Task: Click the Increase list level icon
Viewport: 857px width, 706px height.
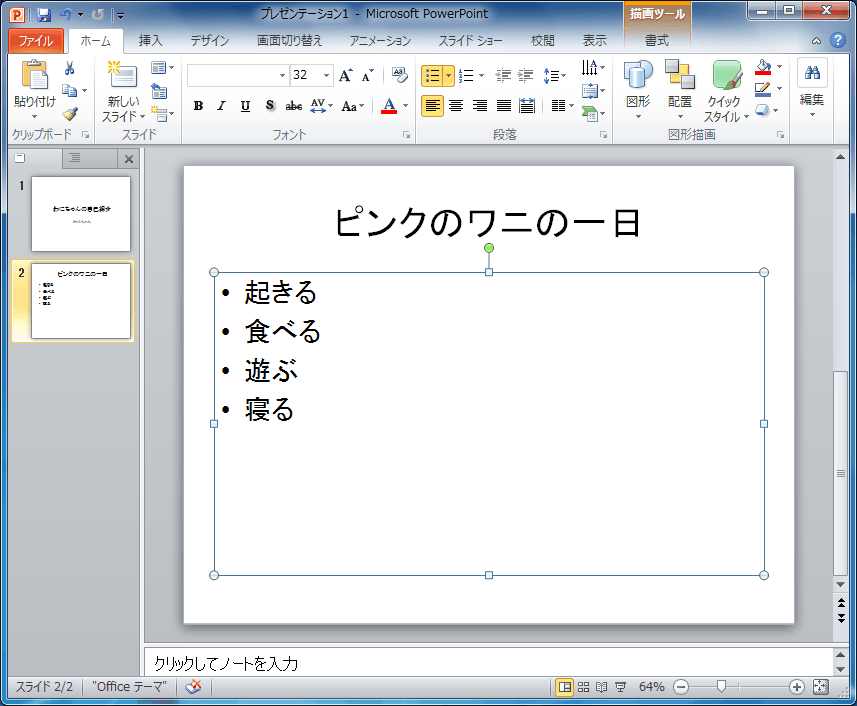Action: click(x=525, y=75)
